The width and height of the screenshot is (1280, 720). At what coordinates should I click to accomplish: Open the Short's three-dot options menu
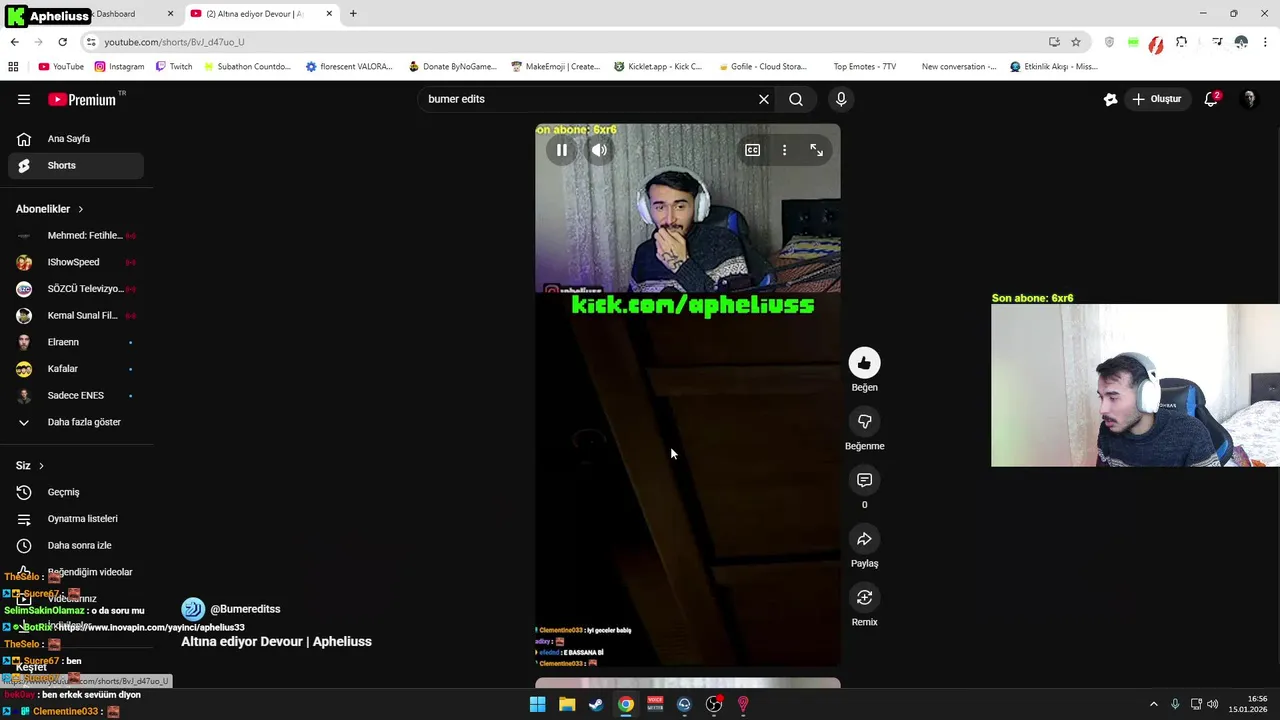pos(784,150)
